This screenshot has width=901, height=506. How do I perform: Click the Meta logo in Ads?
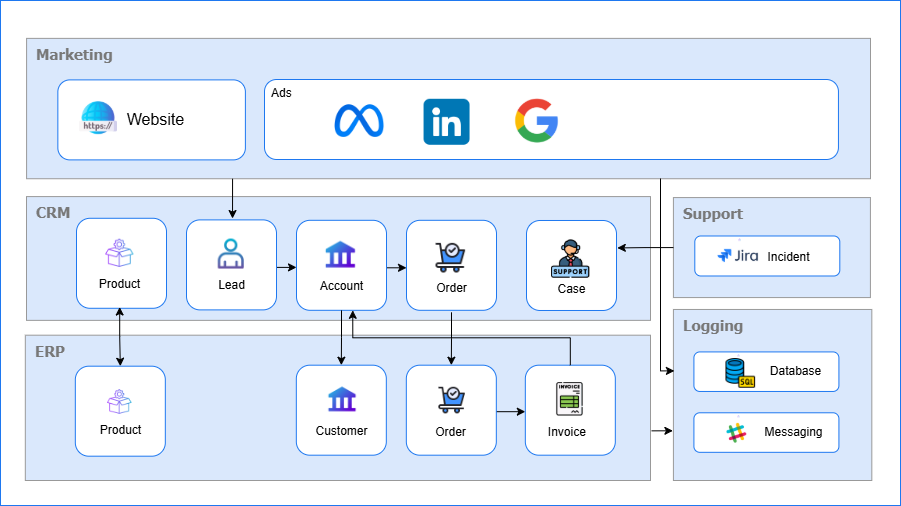pos(359,121)
